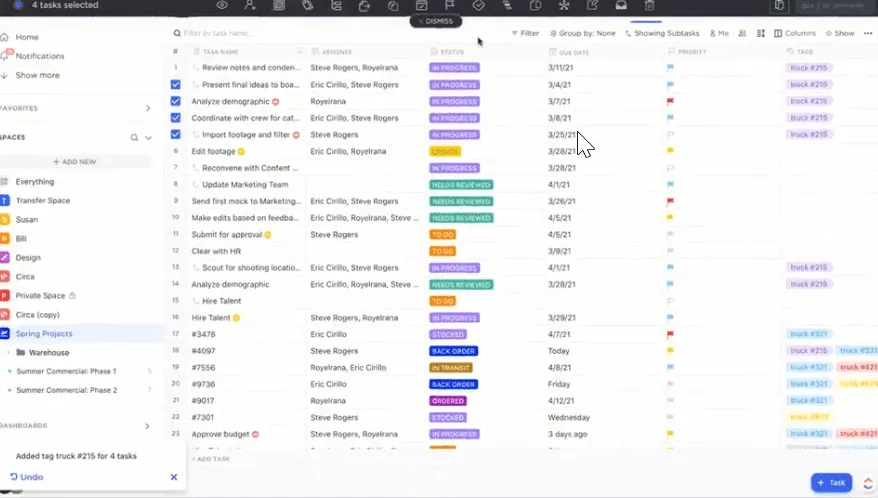This screenshot has width=878, height=498.
Task: Click Undo in the notification toast
Action: 26,477
